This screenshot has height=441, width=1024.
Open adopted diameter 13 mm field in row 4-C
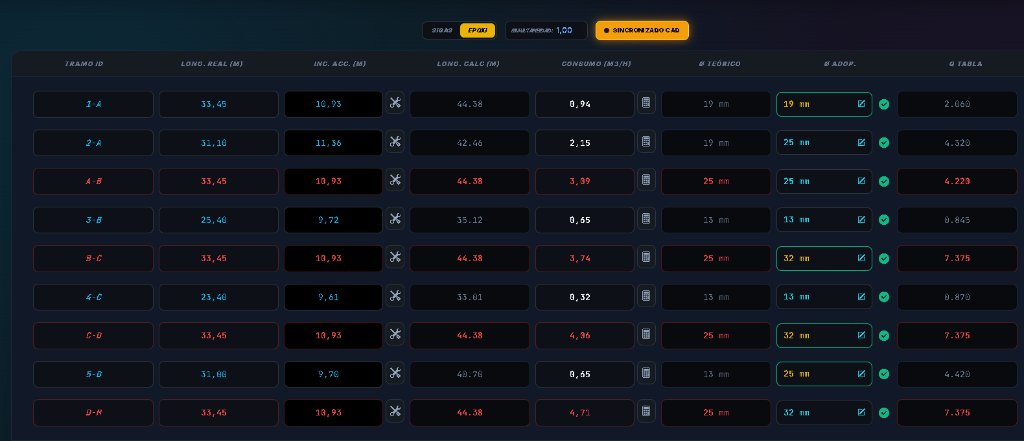(x=824, y=297)
